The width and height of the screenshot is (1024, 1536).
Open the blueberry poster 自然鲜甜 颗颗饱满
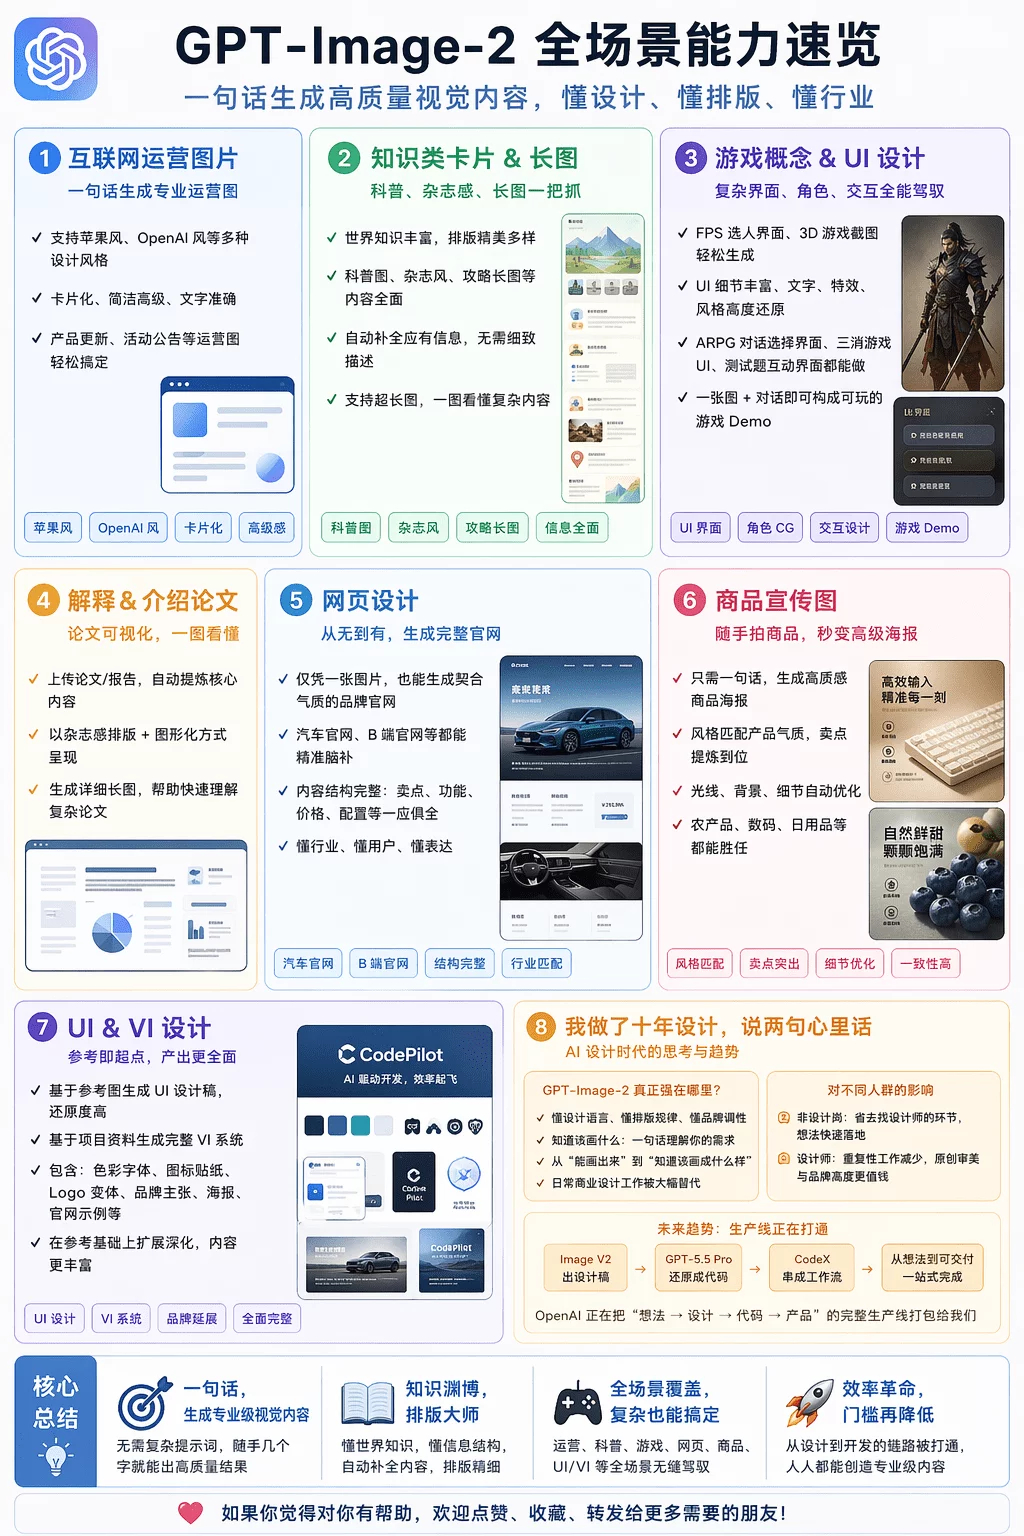click(x=937, y=875)
